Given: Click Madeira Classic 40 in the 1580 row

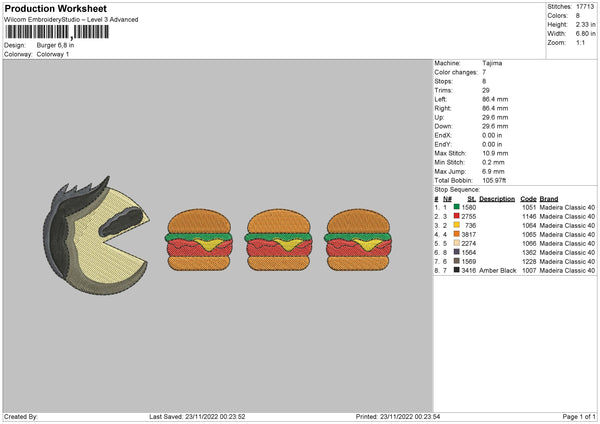Looking at the screenshot, I should (567, 207).
